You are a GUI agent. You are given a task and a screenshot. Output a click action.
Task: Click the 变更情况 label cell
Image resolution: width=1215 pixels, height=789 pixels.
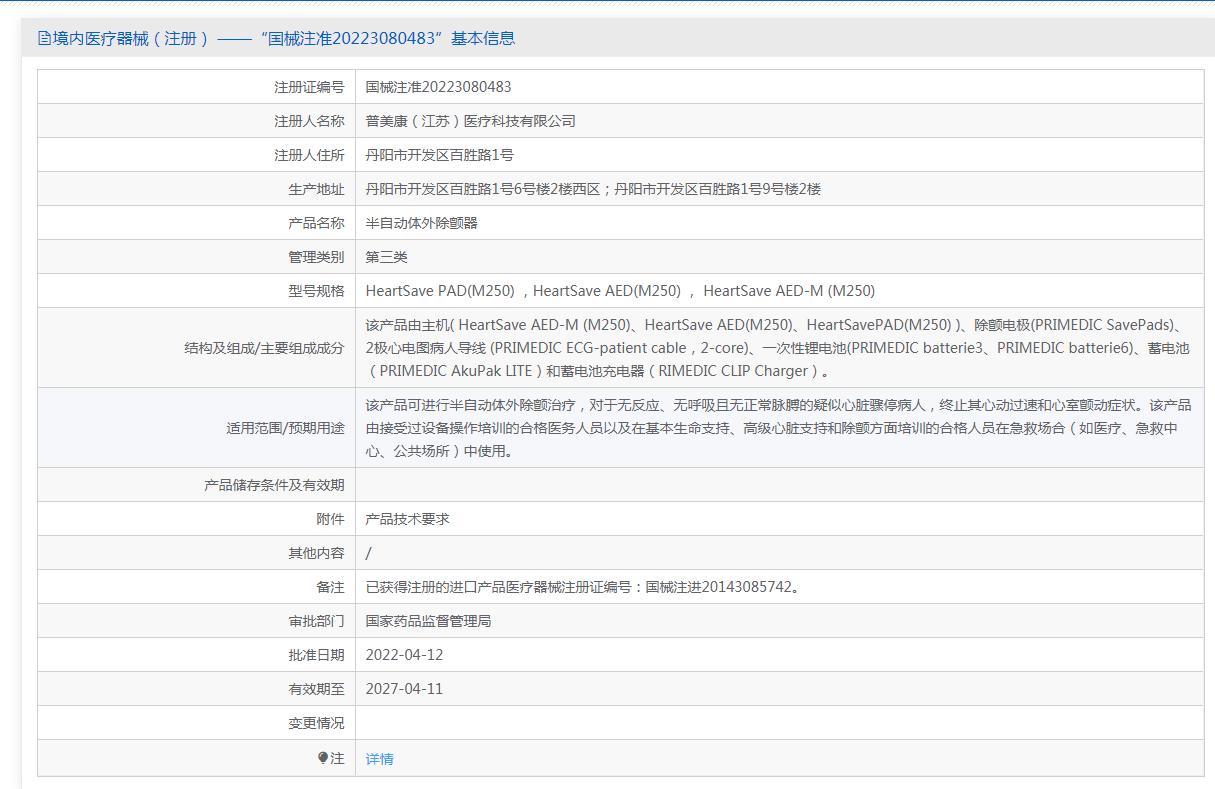click(196, 723)
